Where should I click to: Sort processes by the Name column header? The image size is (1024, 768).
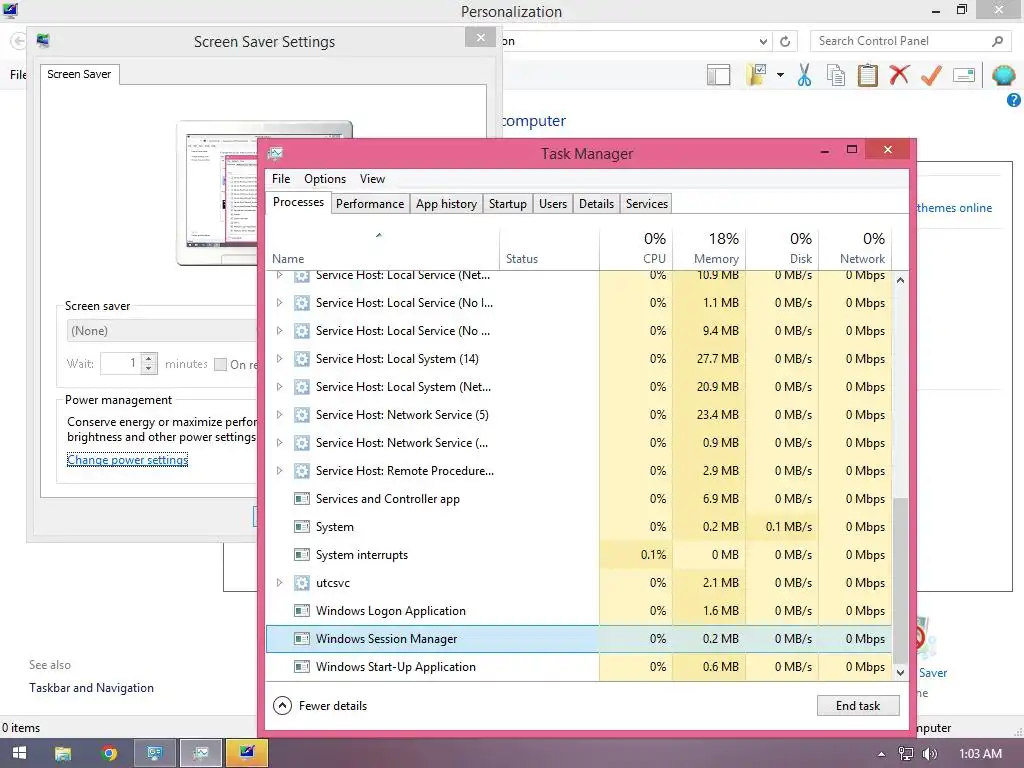point(383,248)
